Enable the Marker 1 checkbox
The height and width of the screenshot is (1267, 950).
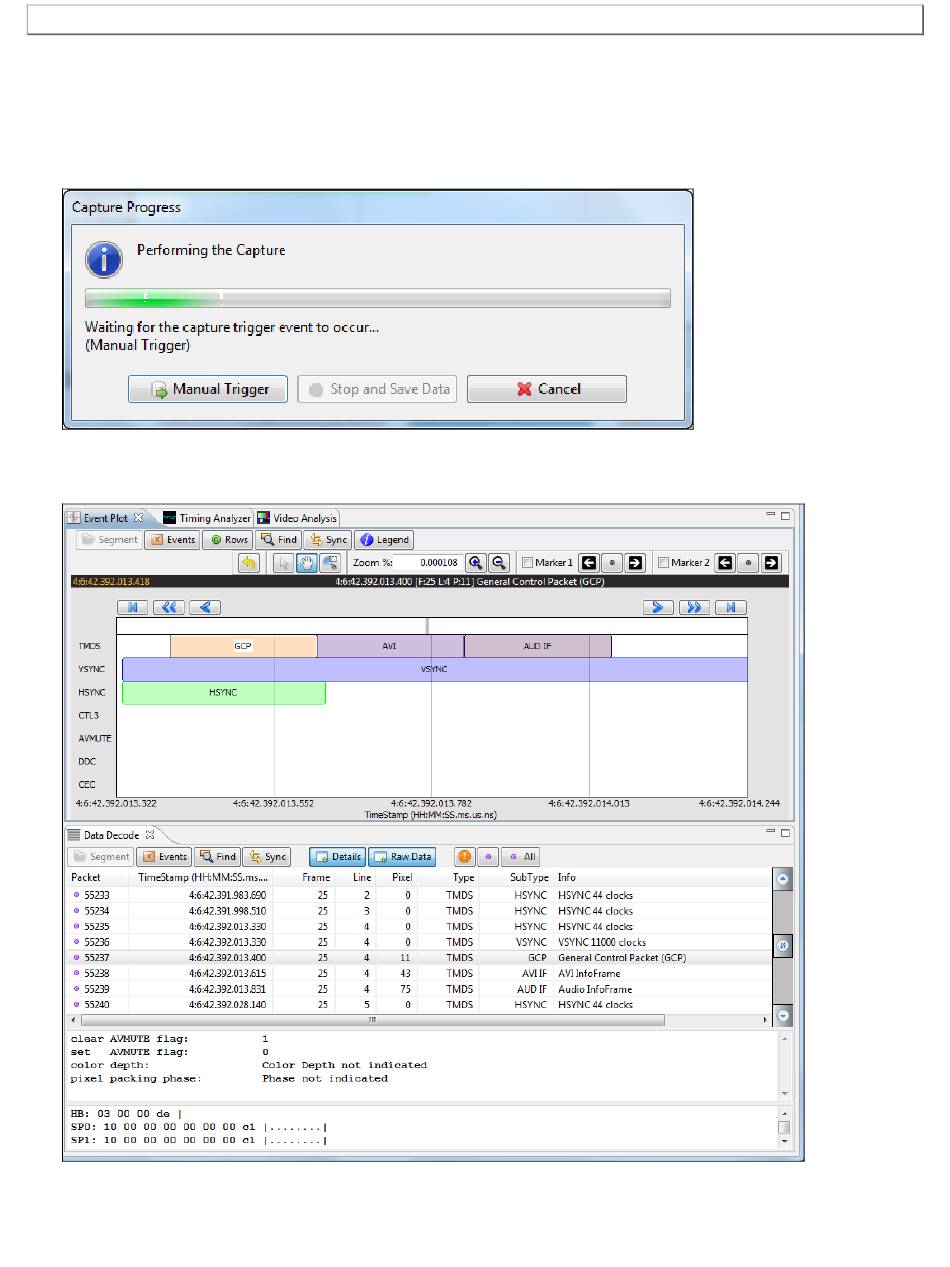pyautogui.click(x=528, y=563)
